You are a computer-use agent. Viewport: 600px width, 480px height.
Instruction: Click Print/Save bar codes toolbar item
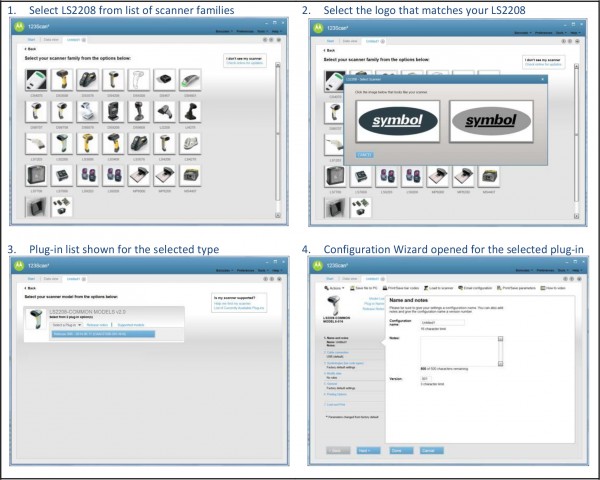point(401,288)
